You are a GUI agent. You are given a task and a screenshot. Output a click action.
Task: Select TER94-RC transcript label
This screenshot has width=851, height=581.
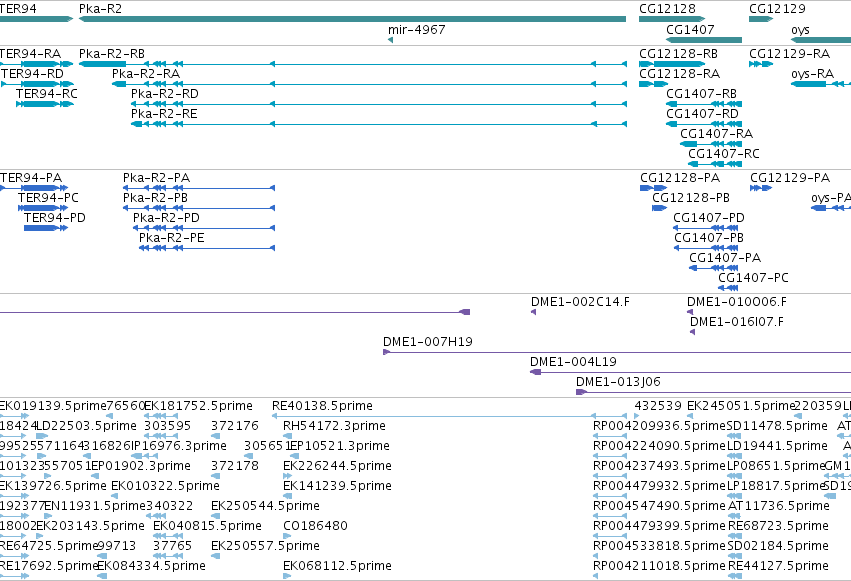(47, 94)
